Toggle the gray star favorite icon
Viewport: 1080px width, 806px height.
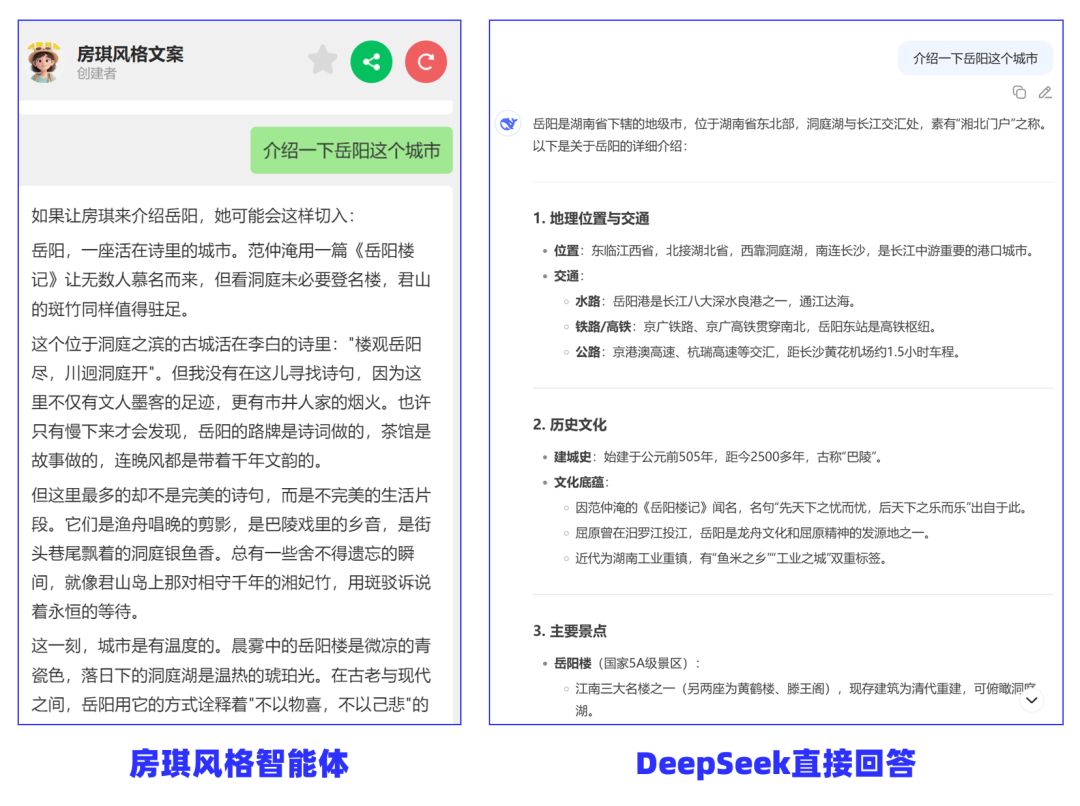click(322, 61)
